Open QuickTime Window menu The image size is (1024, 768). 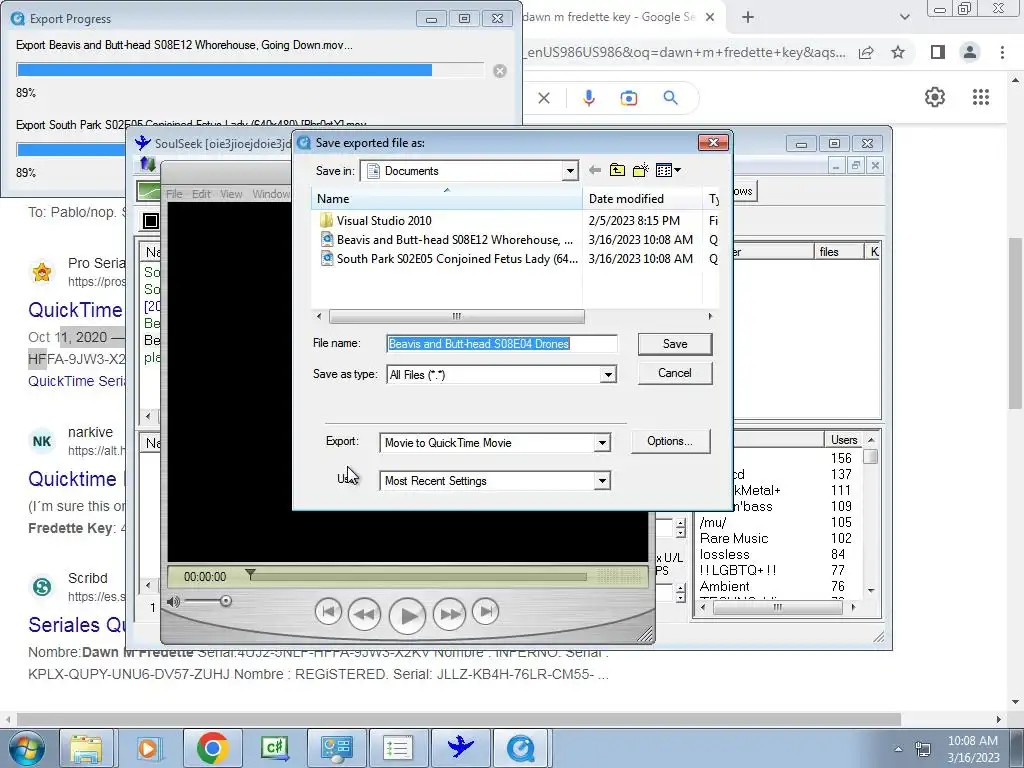(271, 194)
